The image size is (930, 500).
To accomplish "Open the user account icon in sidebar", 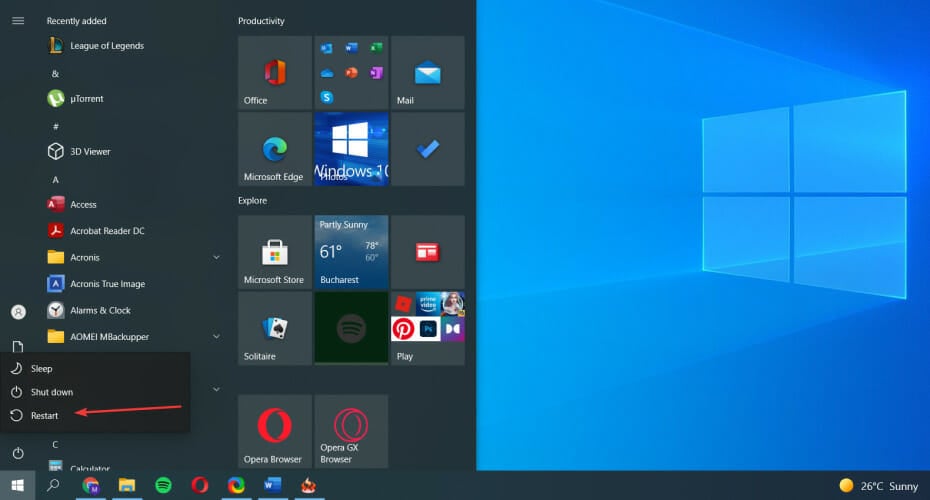I will pos(18,312).
